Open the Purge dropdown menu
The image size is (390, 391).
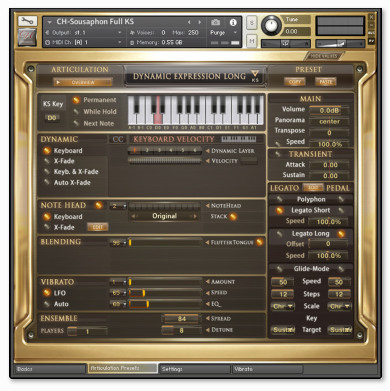point(223,33)
